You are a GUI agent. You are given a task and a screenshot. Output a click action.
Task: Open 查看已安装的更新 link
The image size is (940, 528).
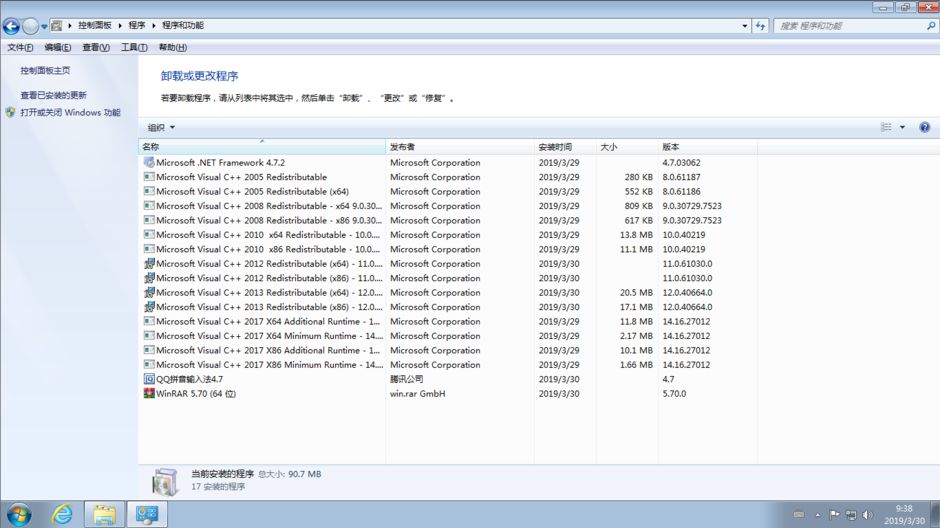[x=53, y=95]
